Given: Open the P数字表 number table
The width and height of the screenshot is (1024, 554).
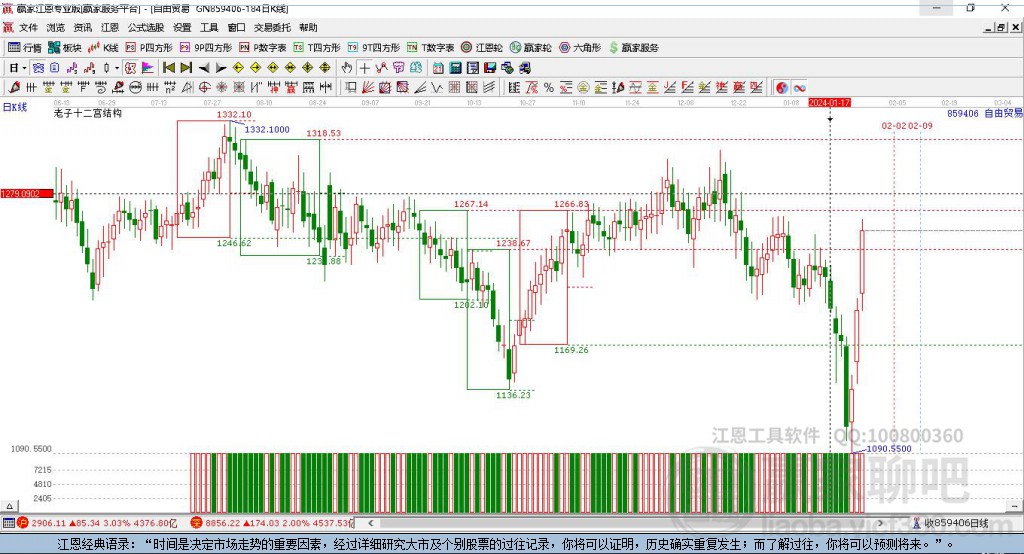Looking at the screenshot, I should pos(263,48).
